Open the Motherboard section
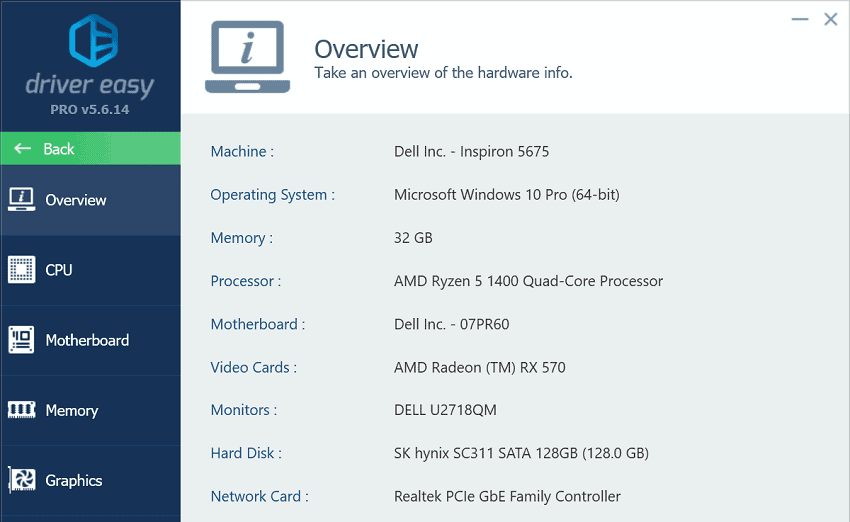Image resolution: width=850 pixels, height=522 pixels. [91, 340]
